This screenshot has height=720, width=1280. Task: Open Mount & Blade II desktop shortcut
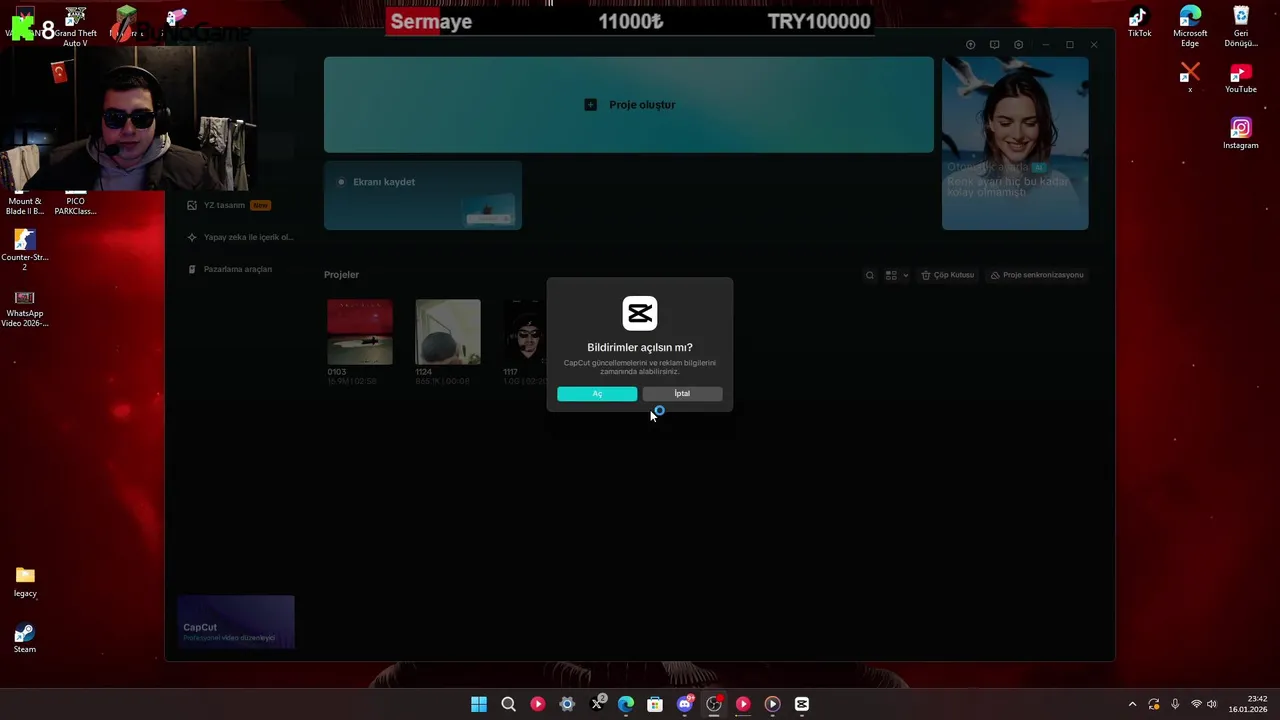(x=25, y=204)
